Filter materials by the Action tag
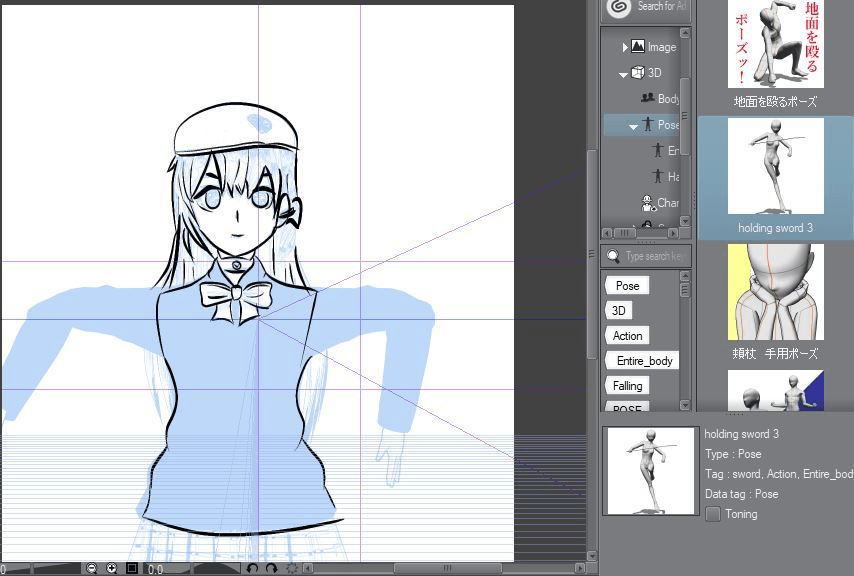 coord(628,336)
